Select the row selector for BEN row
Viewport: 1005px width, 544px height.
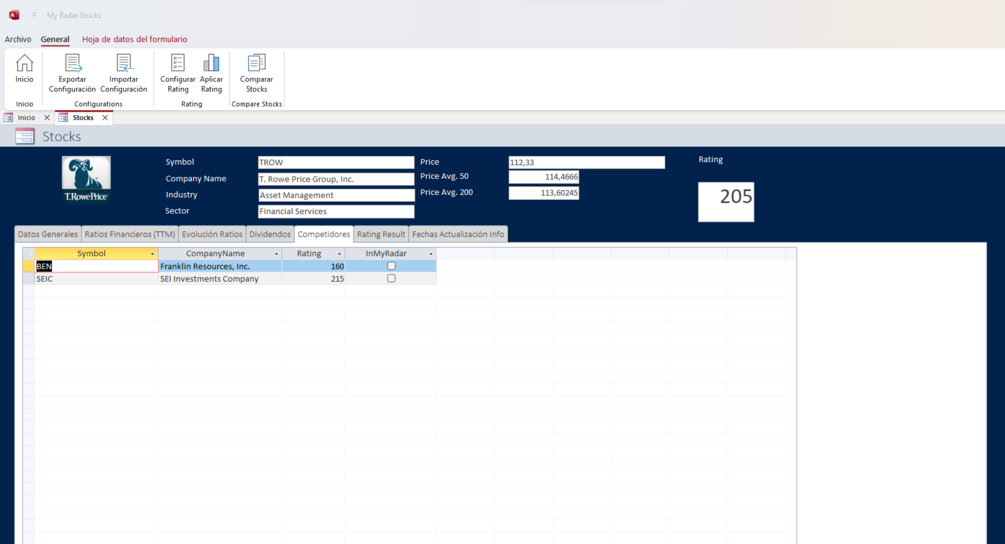click(x=29, y=266)
